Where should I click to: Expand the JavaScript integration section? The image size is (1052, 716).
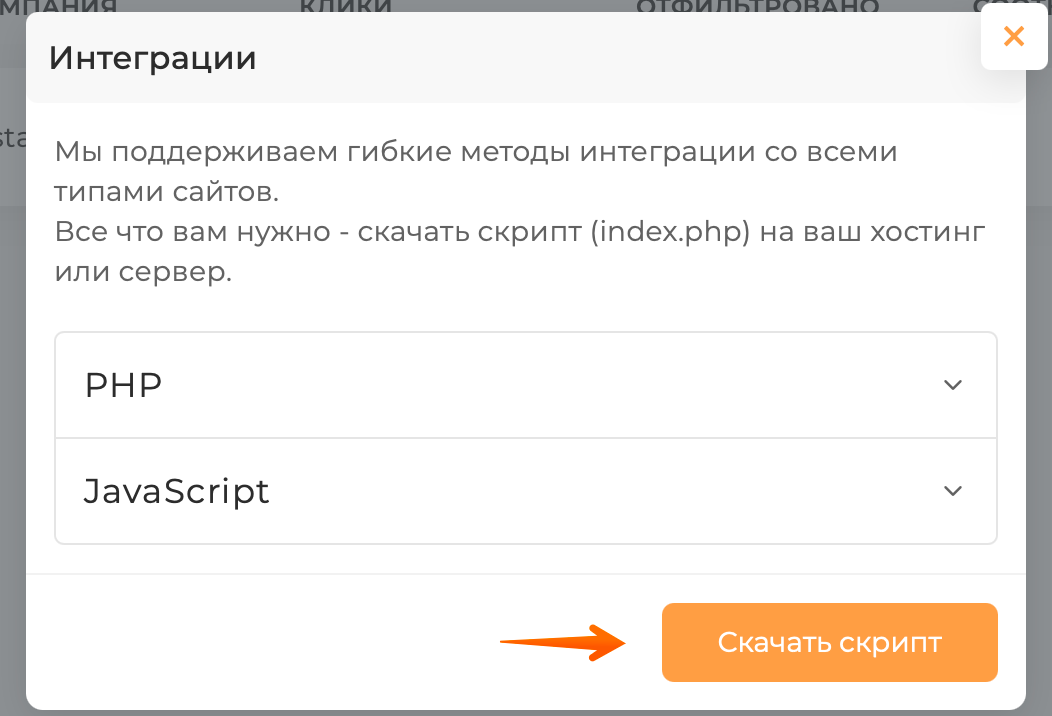[x=525, y=491]
